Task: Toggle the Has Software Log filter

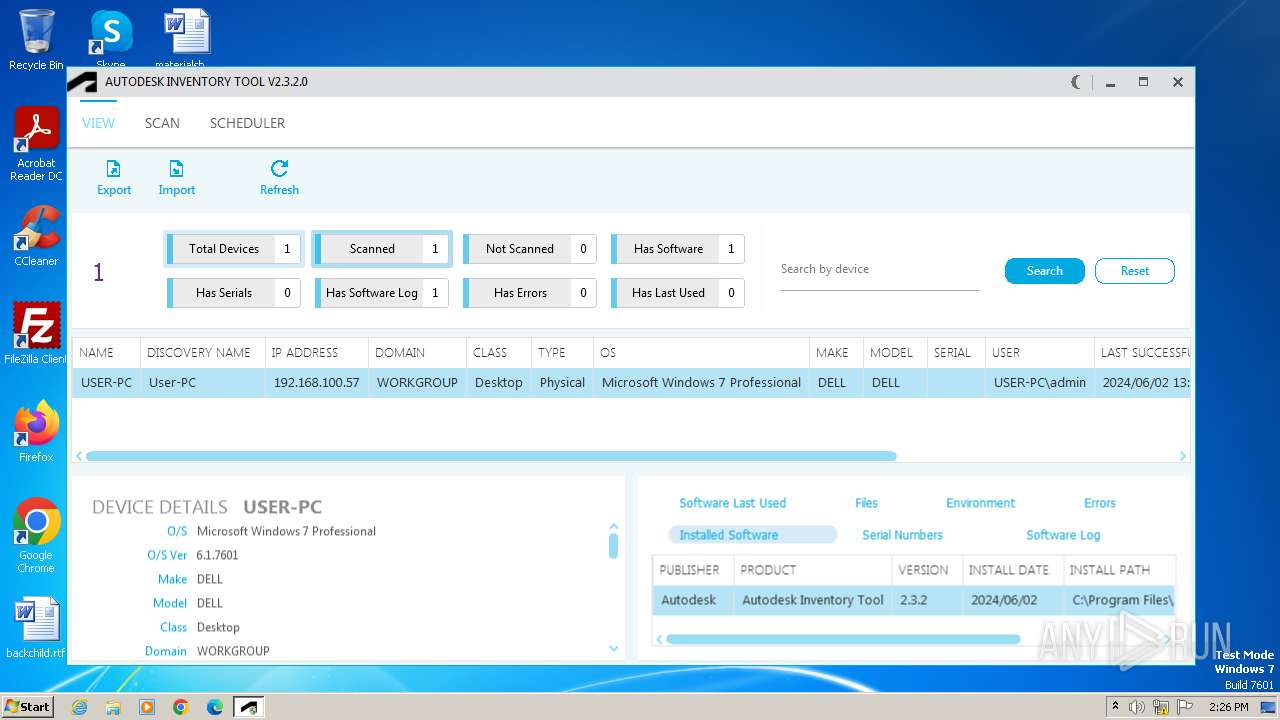Action: (x=382, y=293)
